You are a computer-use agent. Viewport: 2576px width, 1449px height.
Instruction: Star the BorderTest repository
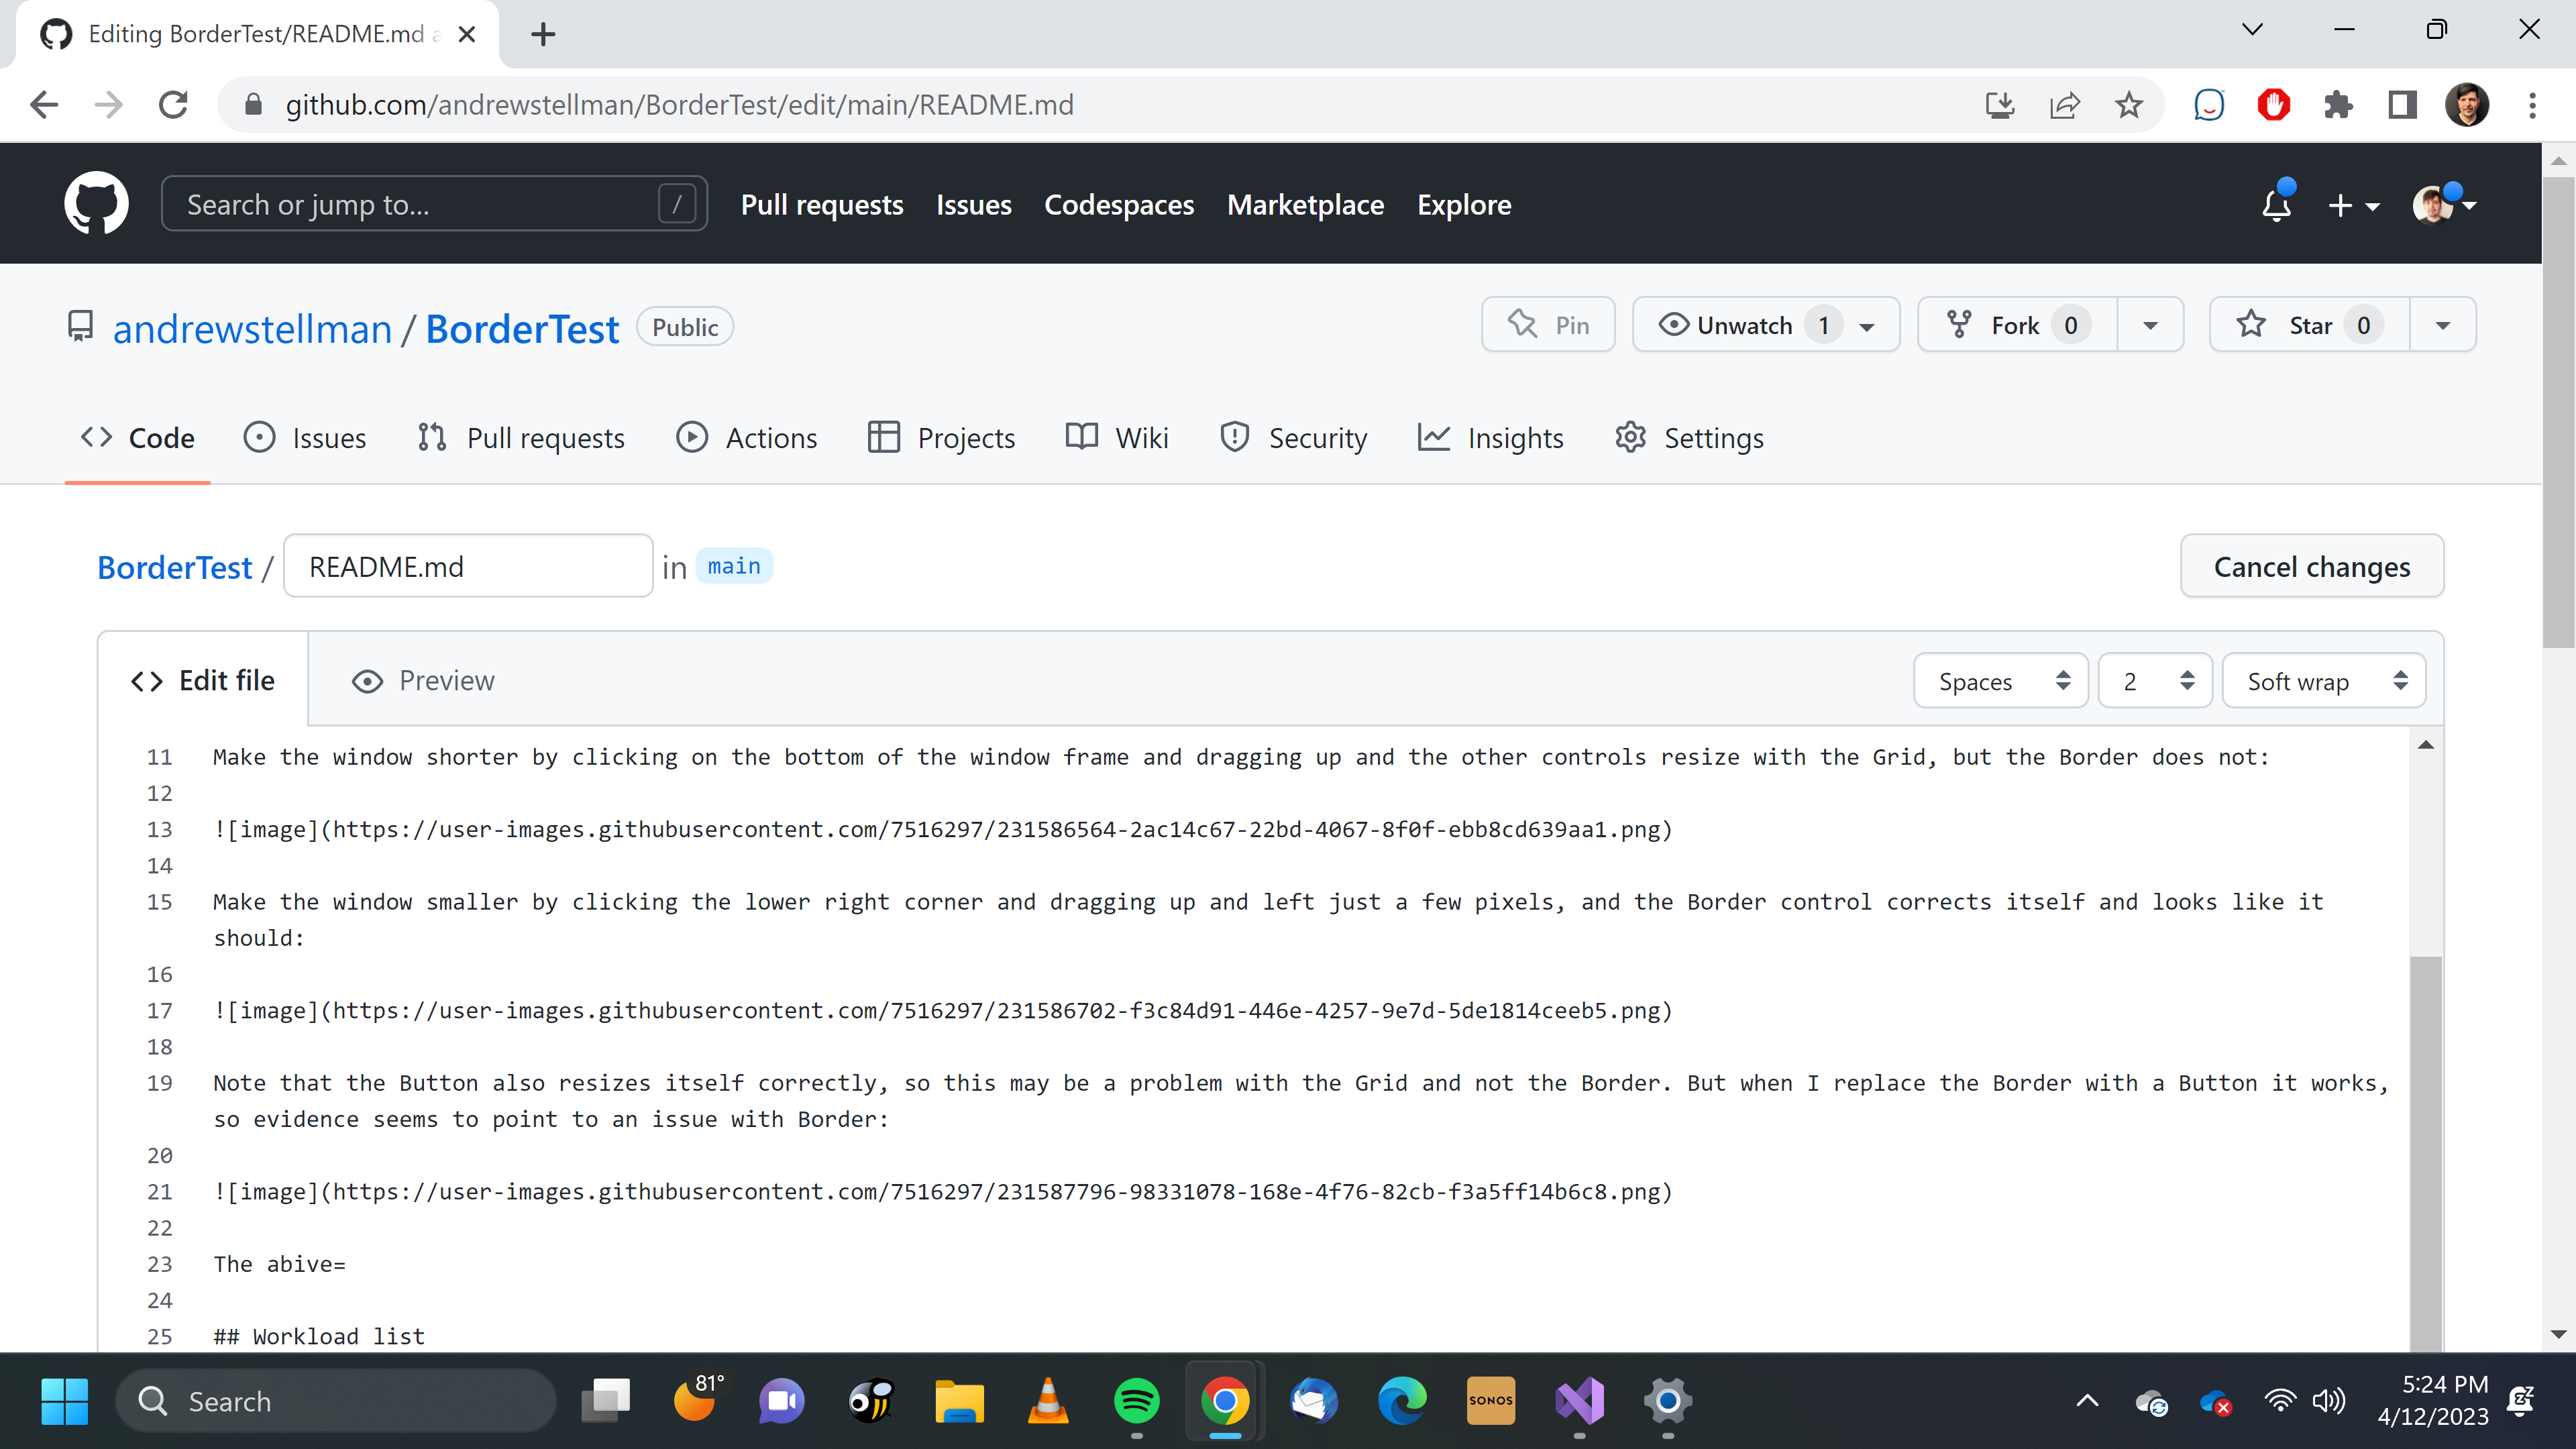click(x=2311, y=324)
